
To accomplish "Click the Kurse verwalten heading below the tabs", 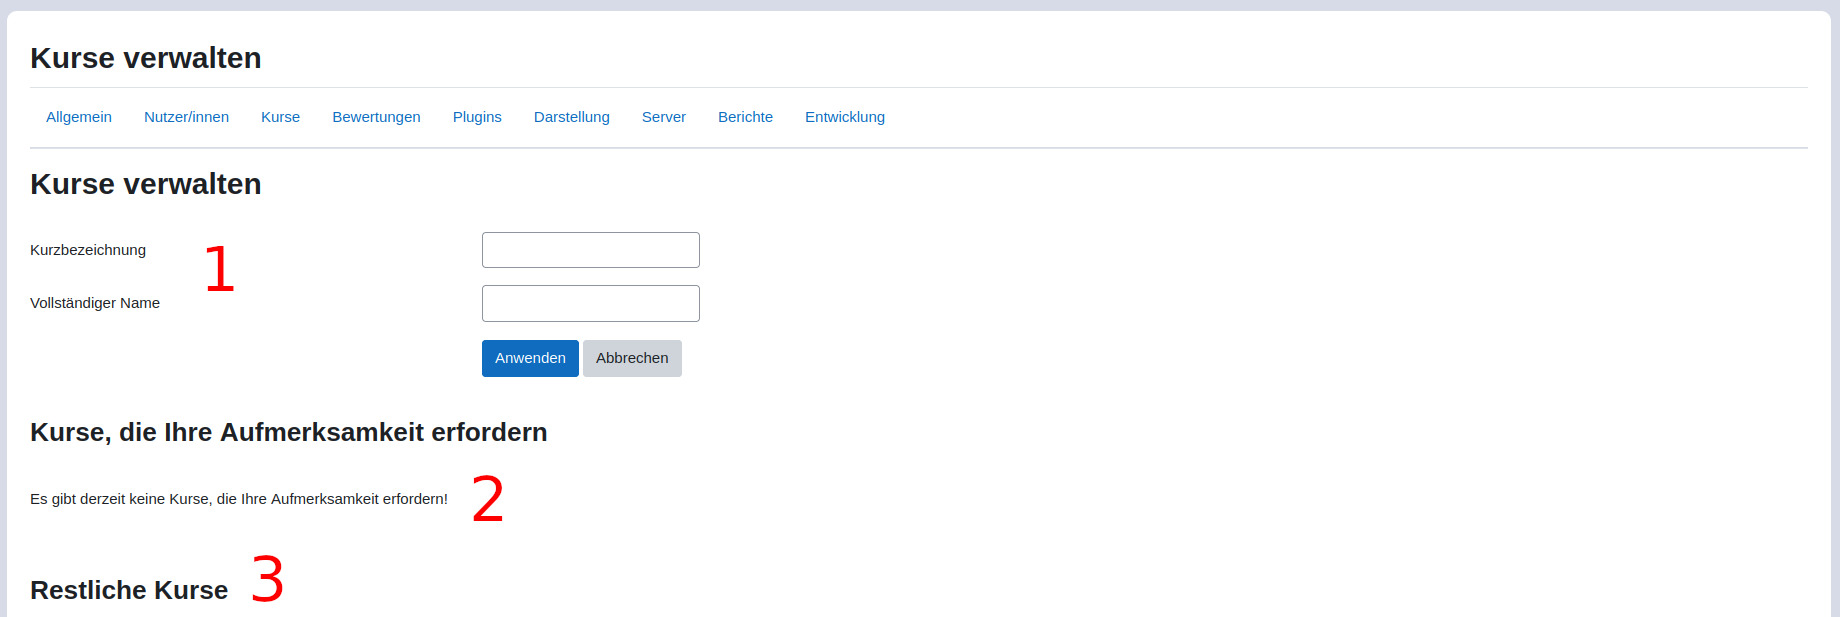I will tap(146, 184).
